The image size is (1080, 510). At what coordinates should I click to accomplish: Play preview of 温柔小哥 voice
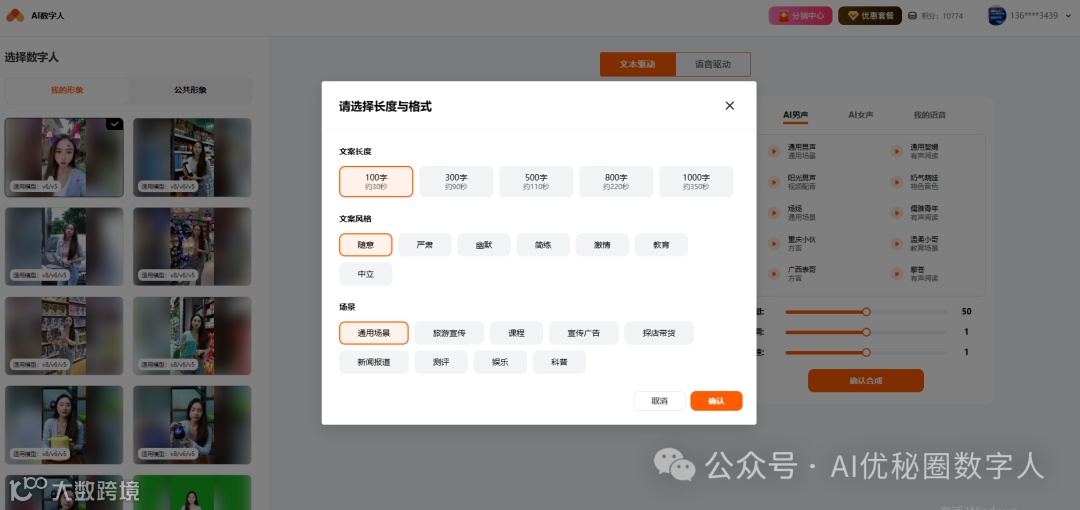pos(897,243)
